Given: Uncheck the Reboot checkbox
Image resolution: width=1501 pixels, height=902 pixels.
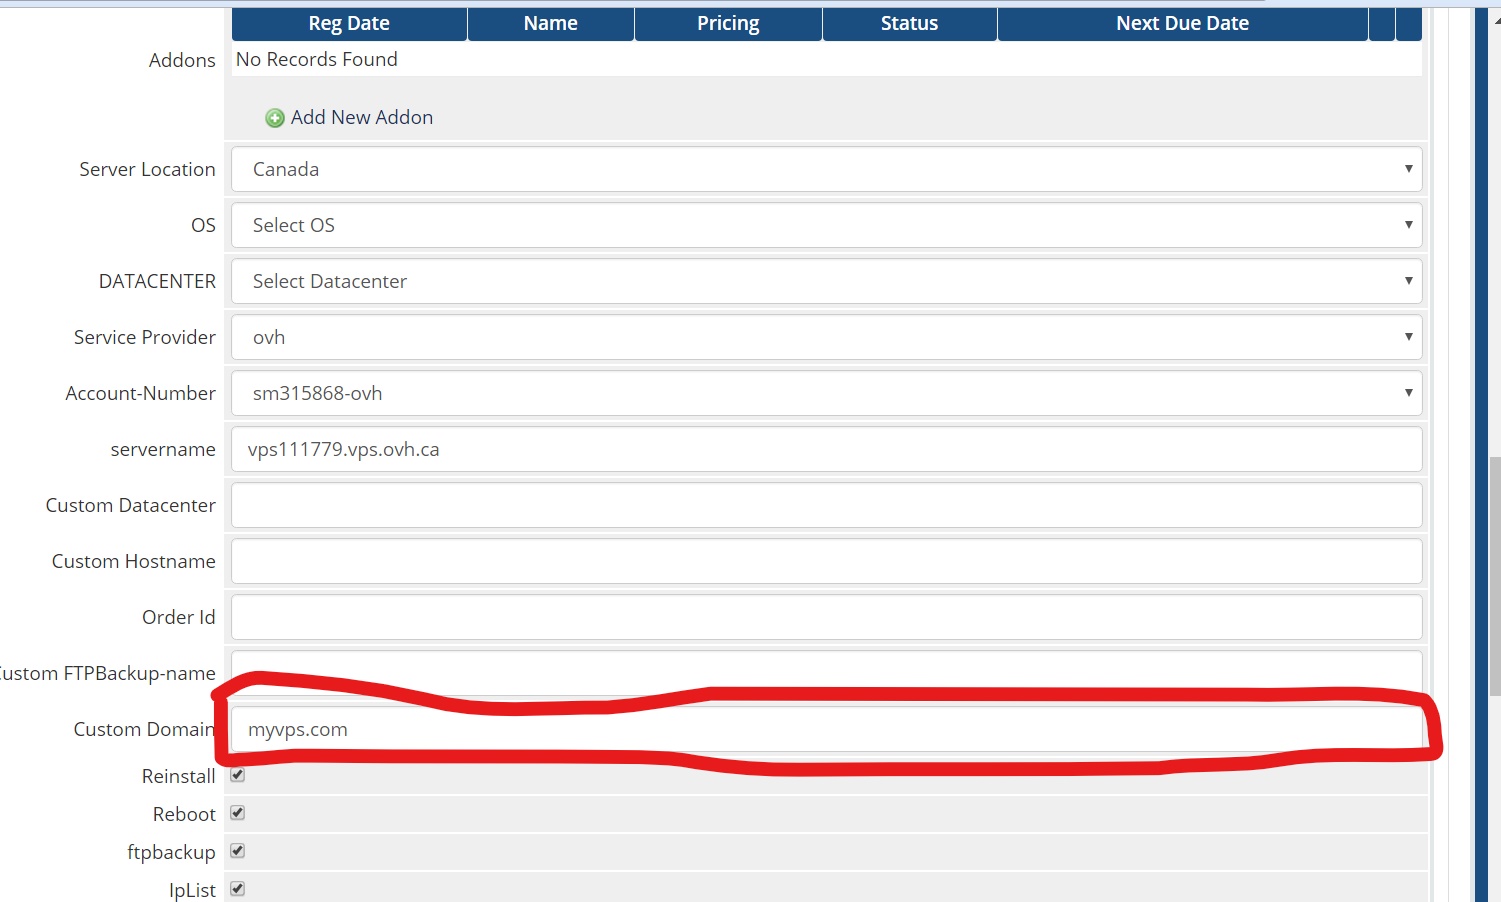Looking at the screenshot, I should tap(238, 813).
